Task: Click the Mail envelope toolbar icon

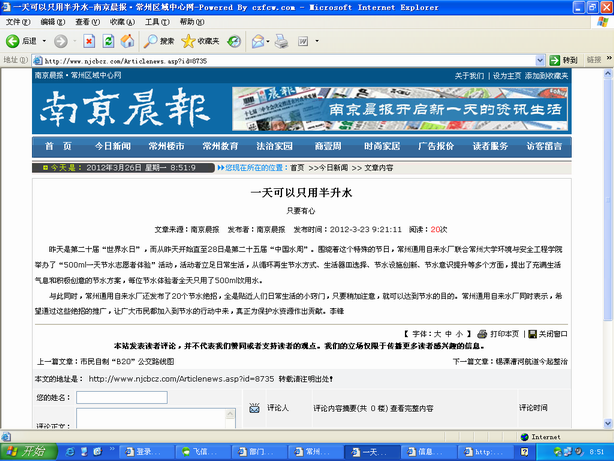Action: coord(257,41)
